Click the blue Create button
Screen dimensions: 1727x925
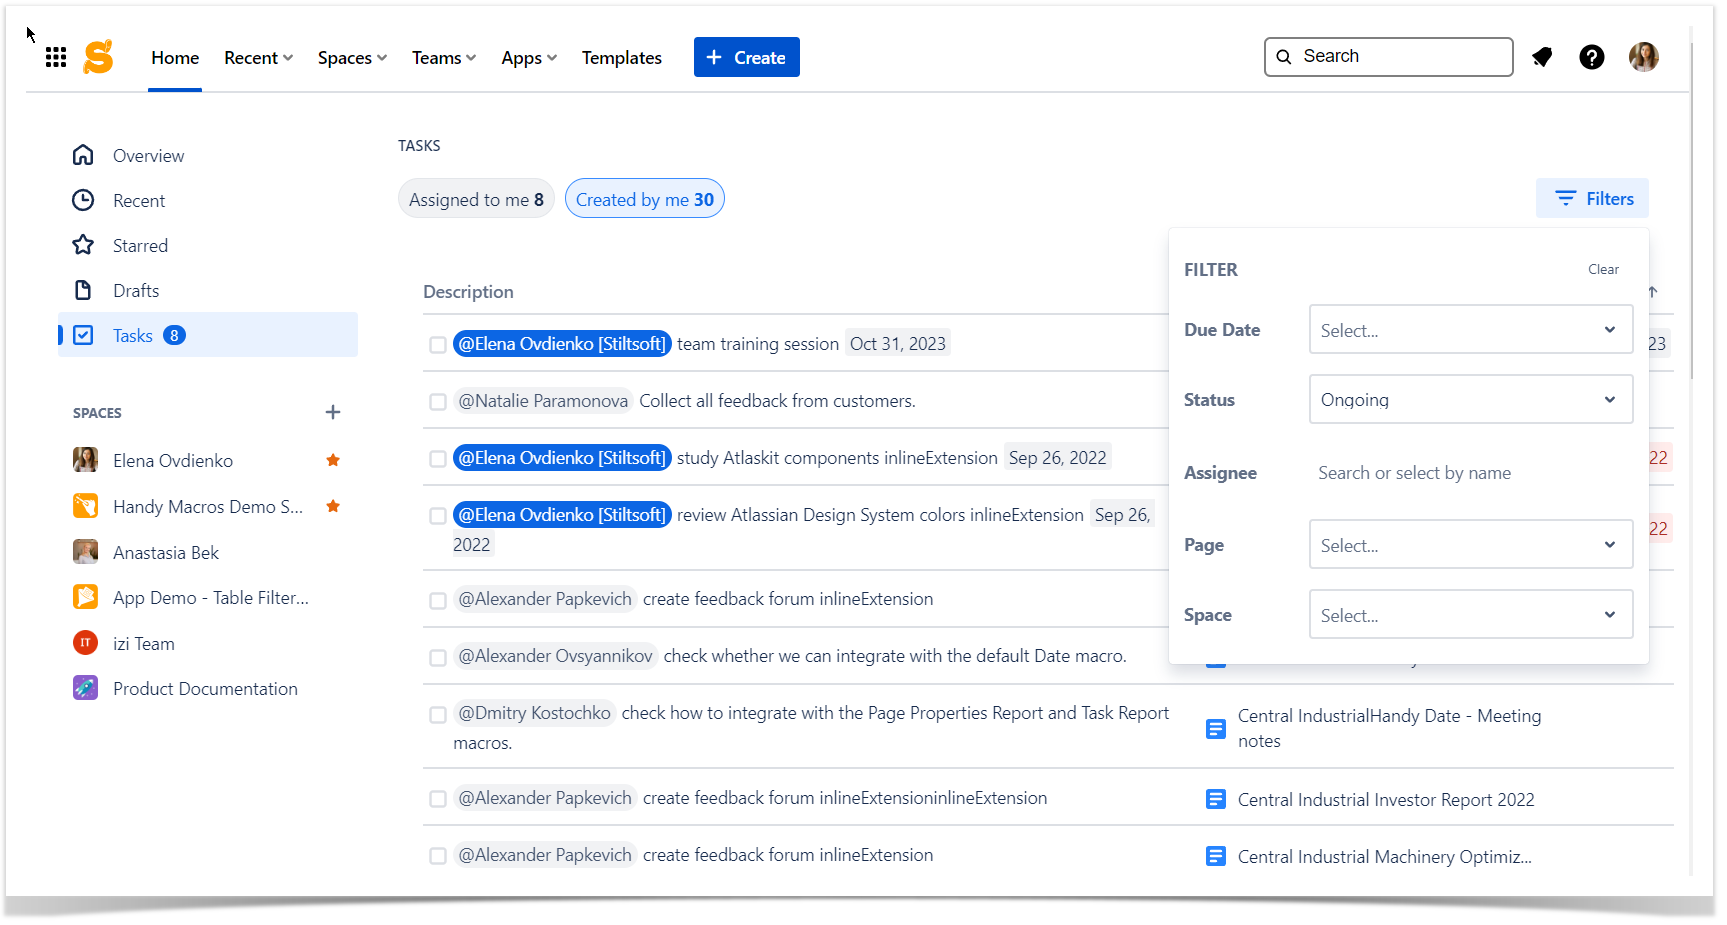tap(747, 57)
